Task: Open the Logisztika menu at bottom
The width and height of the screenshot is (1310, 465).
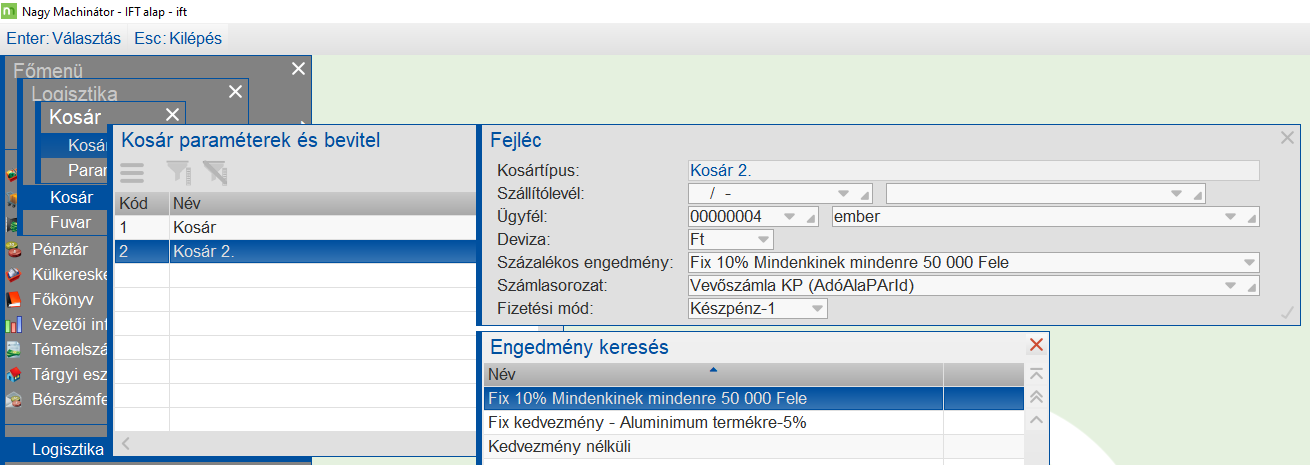Action: (x=68, y=449)
